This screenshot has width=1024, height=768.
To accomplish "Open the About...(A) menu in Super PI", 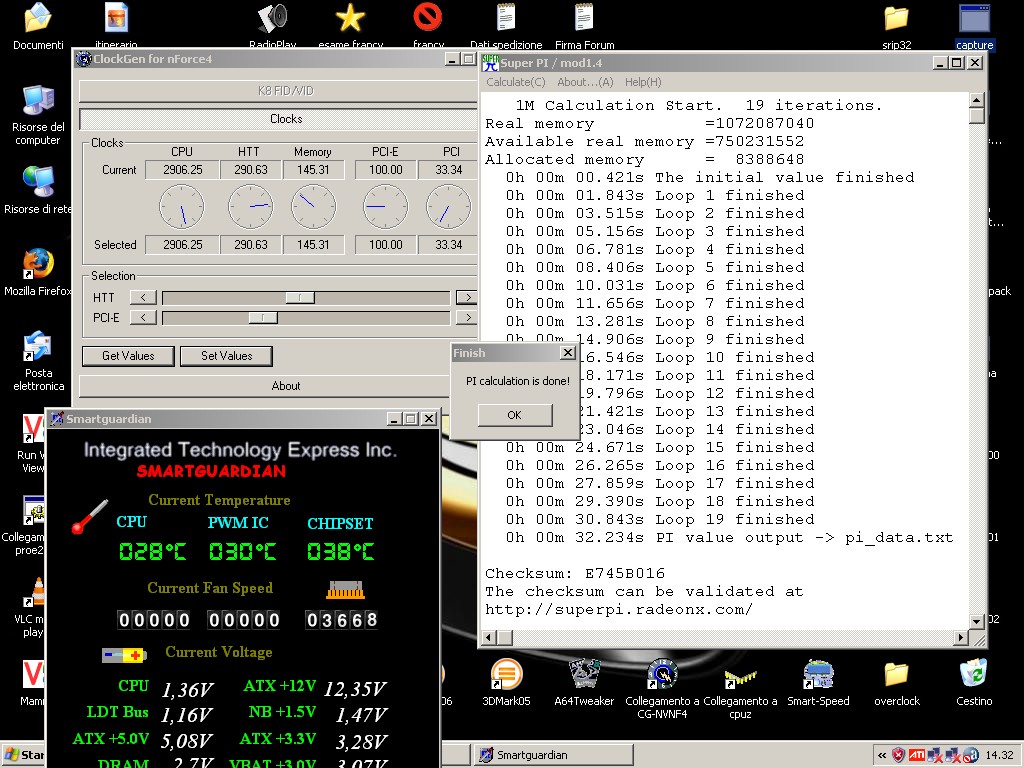I will point(585,82).
